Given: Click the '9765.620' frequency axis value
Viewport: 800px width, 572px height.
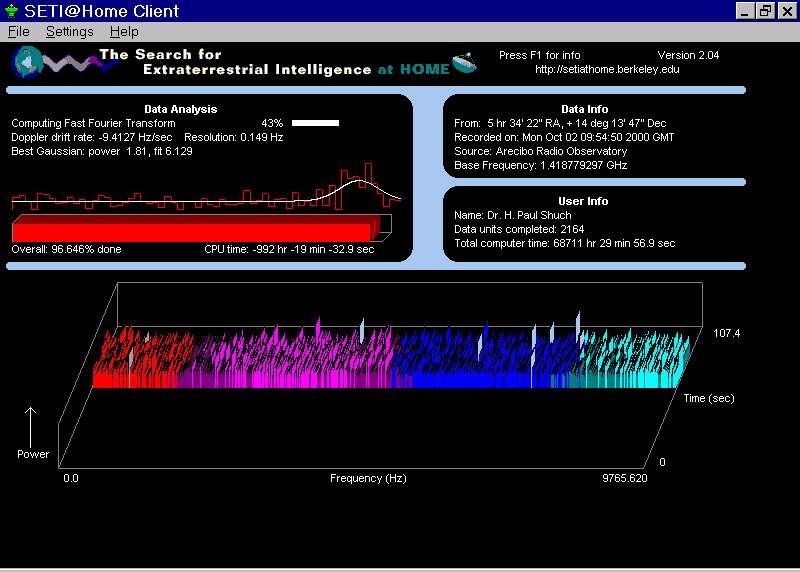Looking at the screenshot, I should click(624, 479).
